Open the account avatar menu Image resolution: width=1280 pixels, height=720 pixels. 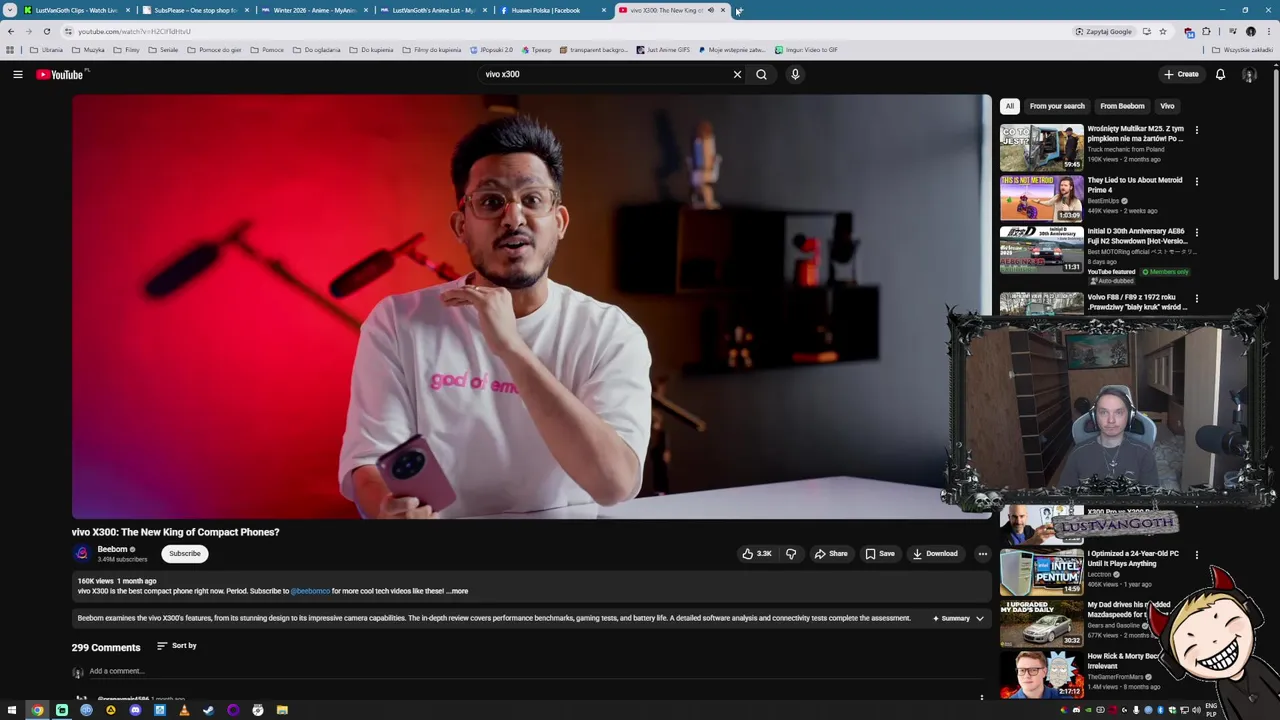click(x=1249, y=74)
